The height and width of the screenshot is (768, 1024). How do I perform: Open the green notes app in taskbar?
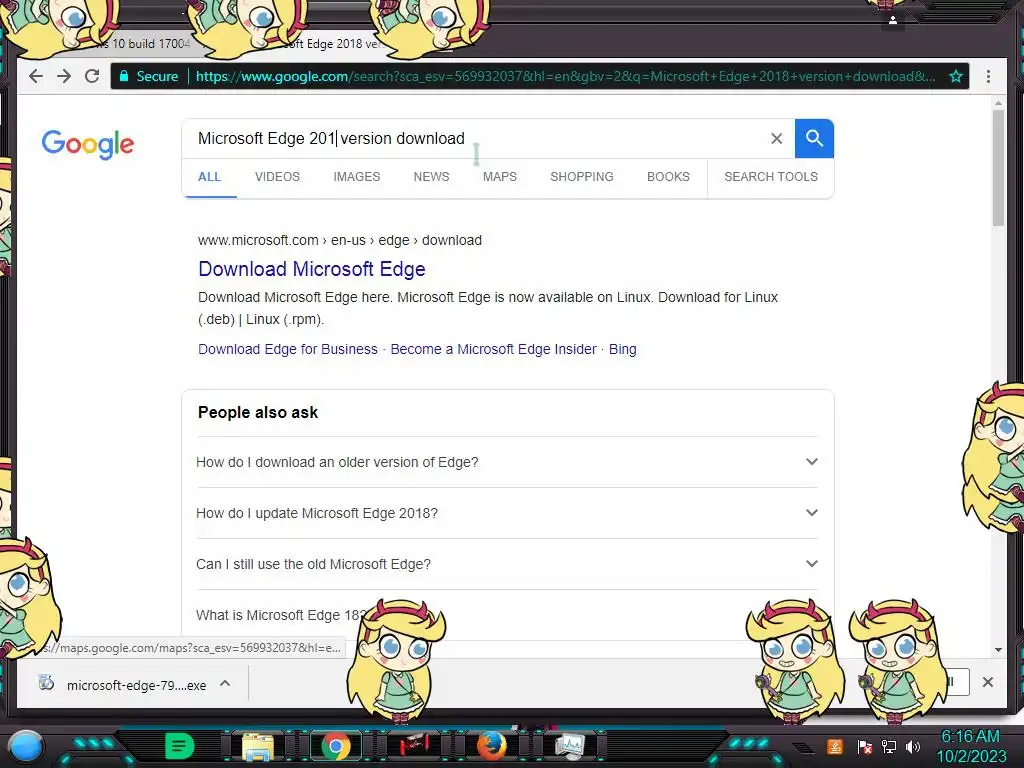(x=179, y=746)
